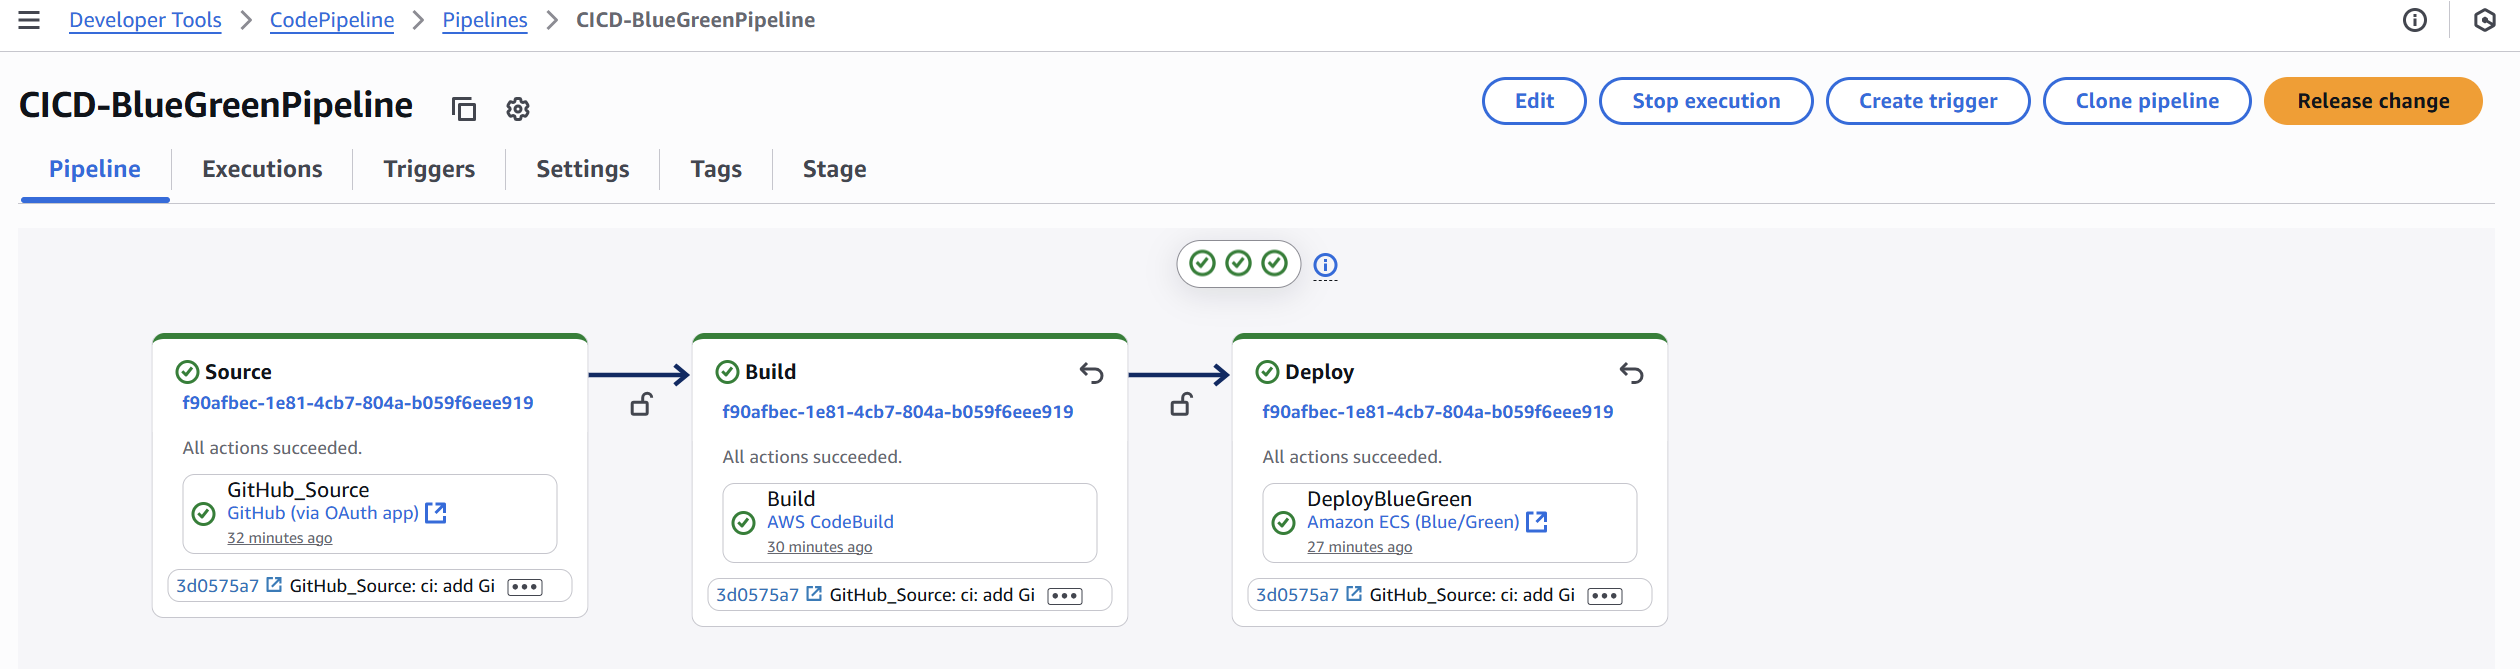The height and width of the screenshot is (669, 2520).
Task: Open external link for Amazon ECS Blue/Green
Action: [x=1537, y=522]
